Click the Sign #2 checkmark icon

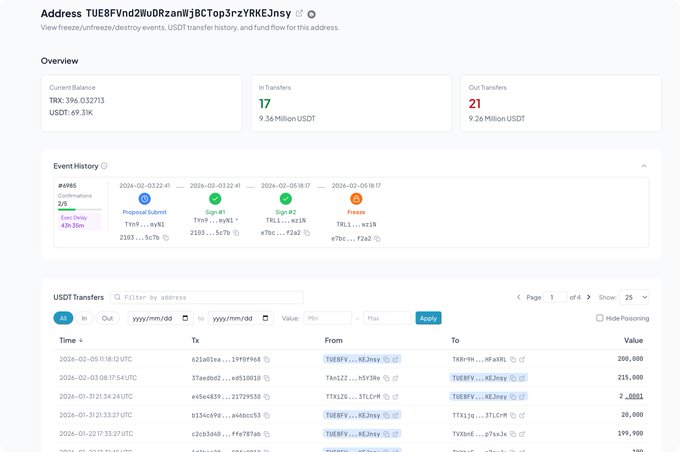pyautogui.click(x=285, y=199)
